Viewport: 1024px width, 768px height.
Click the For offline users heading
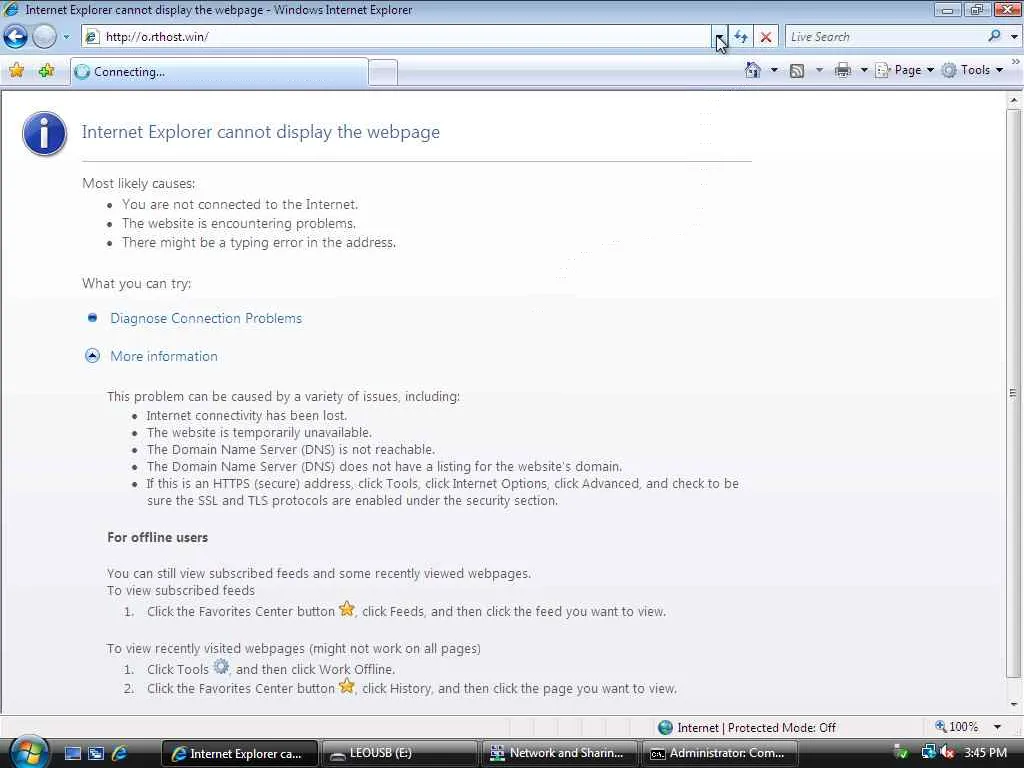point(157,537)
